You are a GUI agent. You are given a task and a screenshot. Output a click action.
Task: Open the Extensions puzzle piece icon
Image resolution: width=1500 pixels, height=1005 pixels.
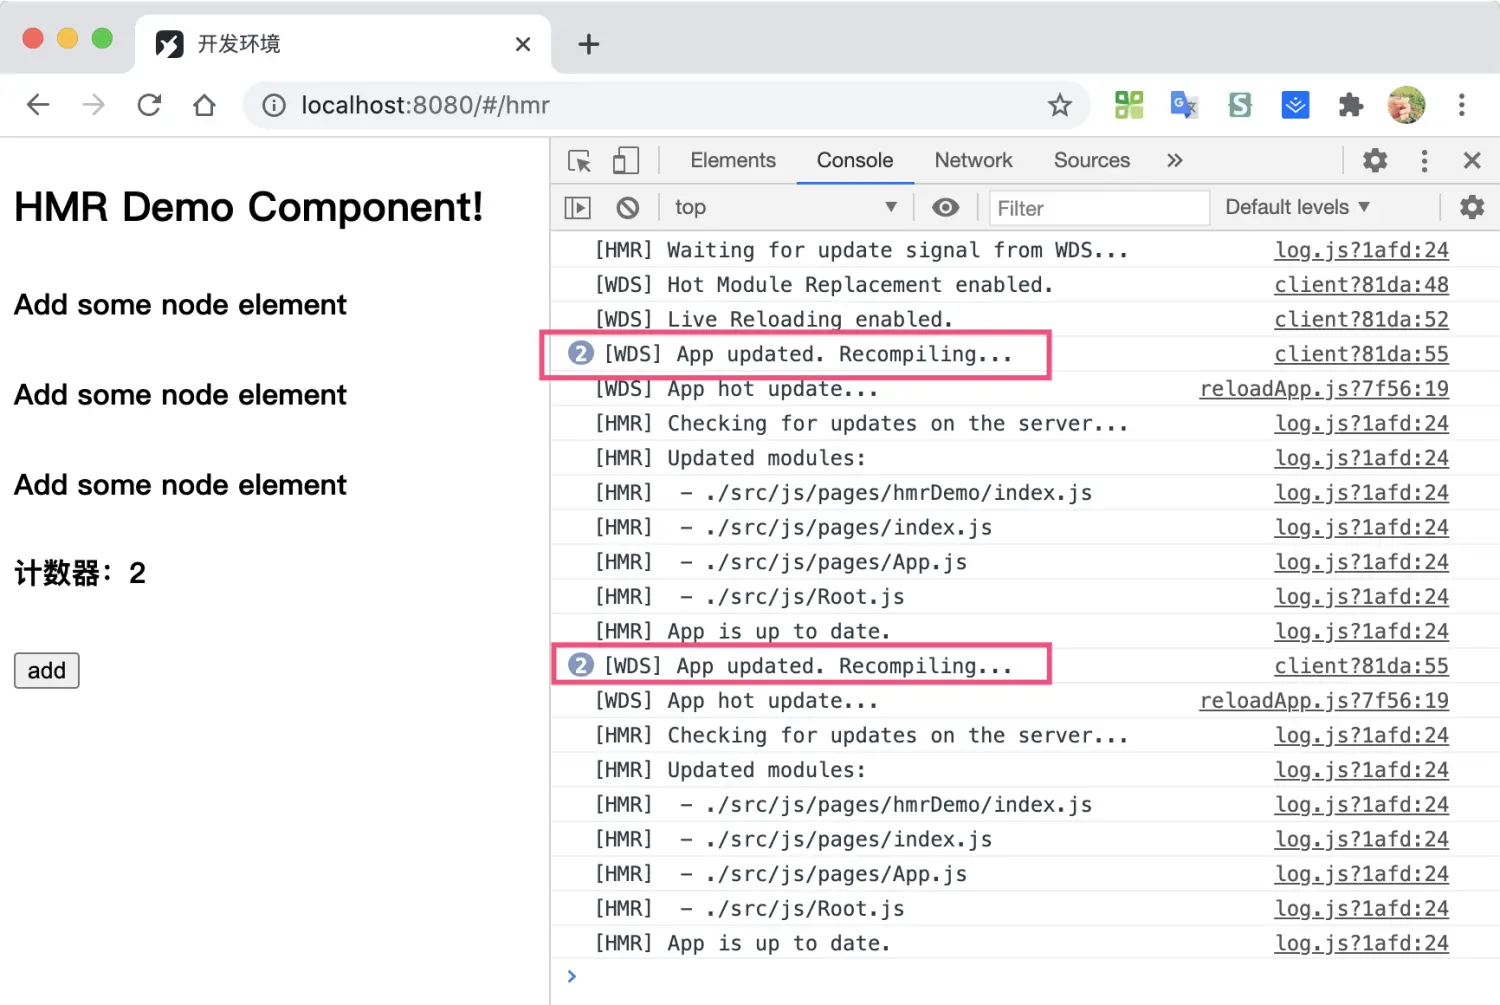1350,105
